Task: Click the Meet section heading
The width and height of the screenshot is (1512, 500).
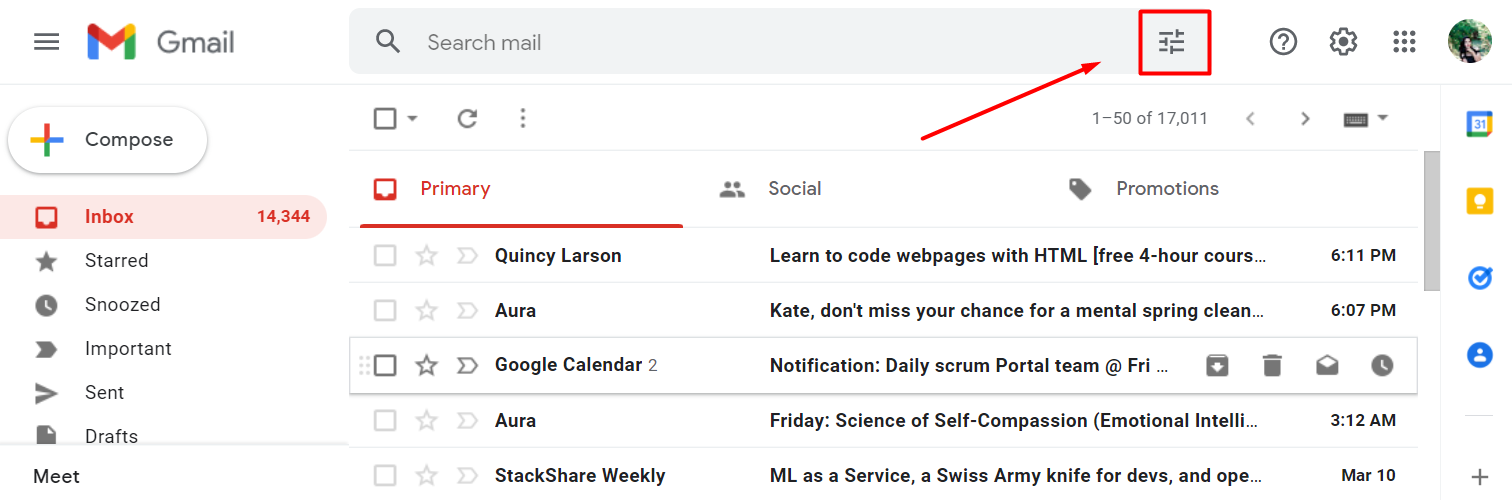Action: 56,477
